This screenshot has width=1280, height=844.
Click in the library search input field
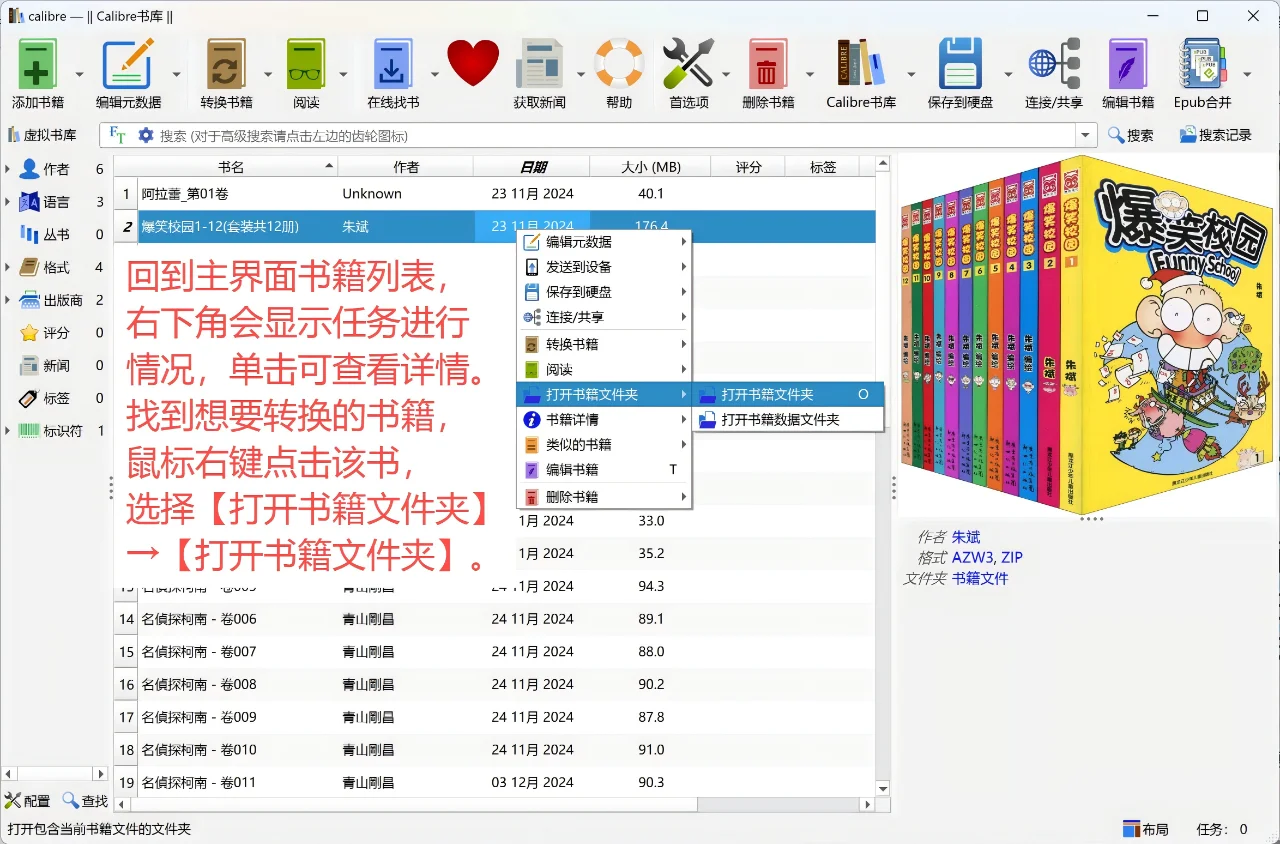(x=615, y=135)
